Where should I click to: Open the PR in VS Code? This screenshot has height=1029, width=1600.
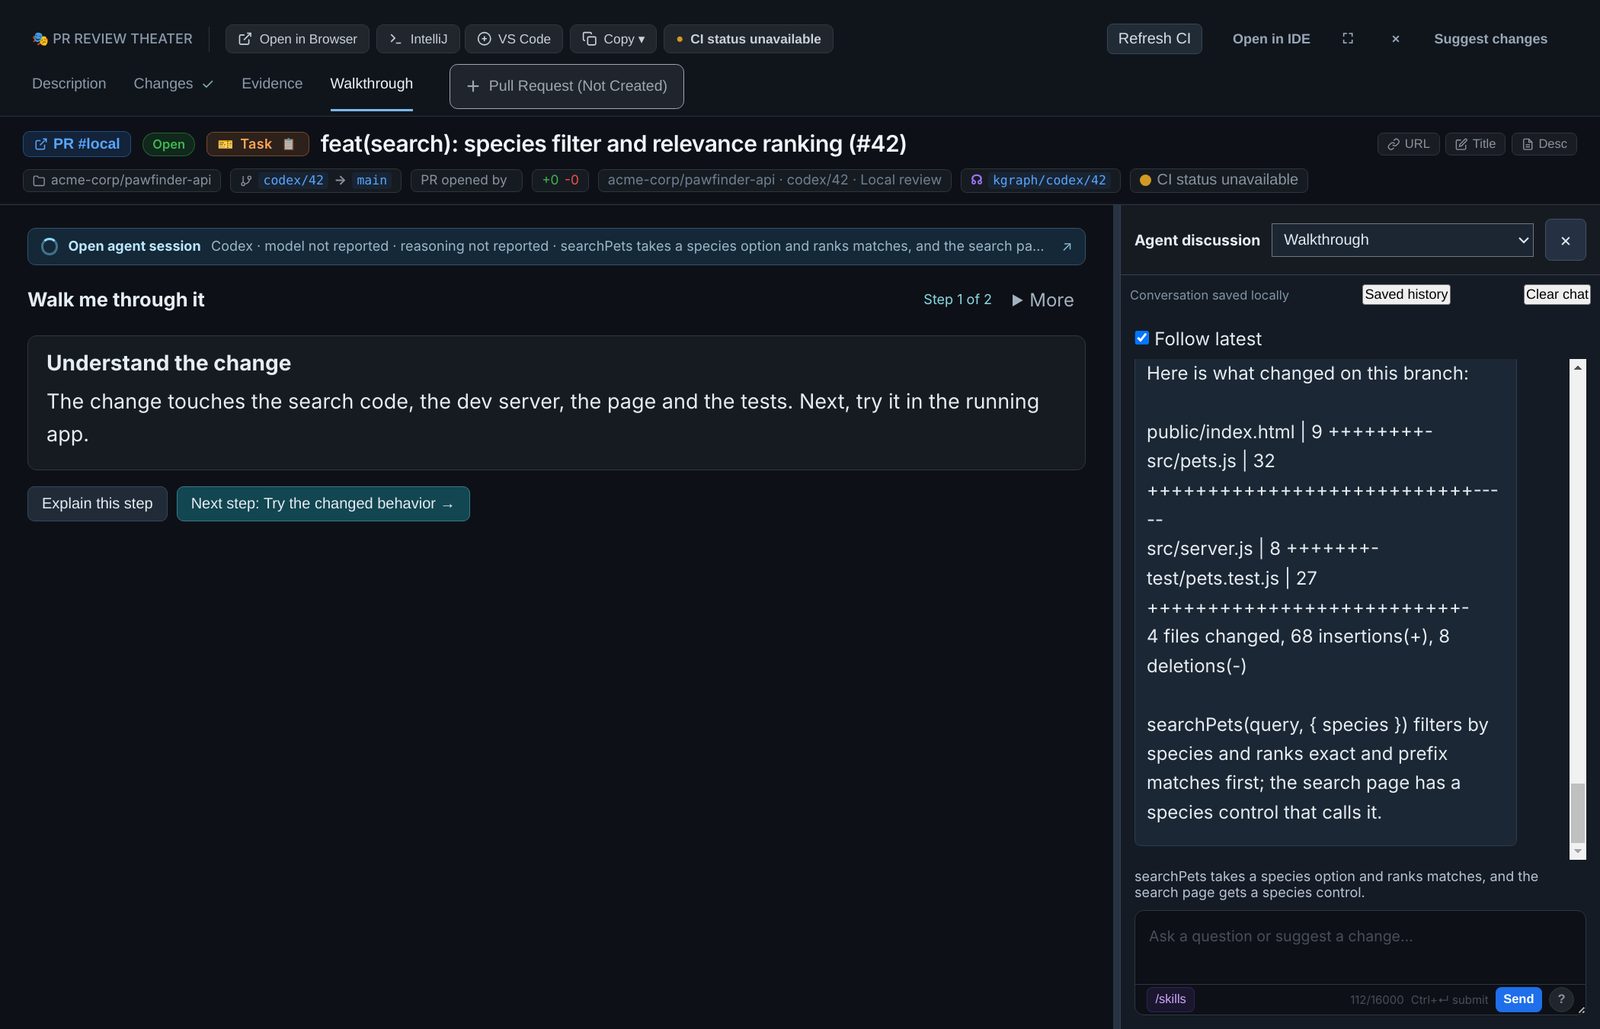pyautogui.click(x=514, y=39)
